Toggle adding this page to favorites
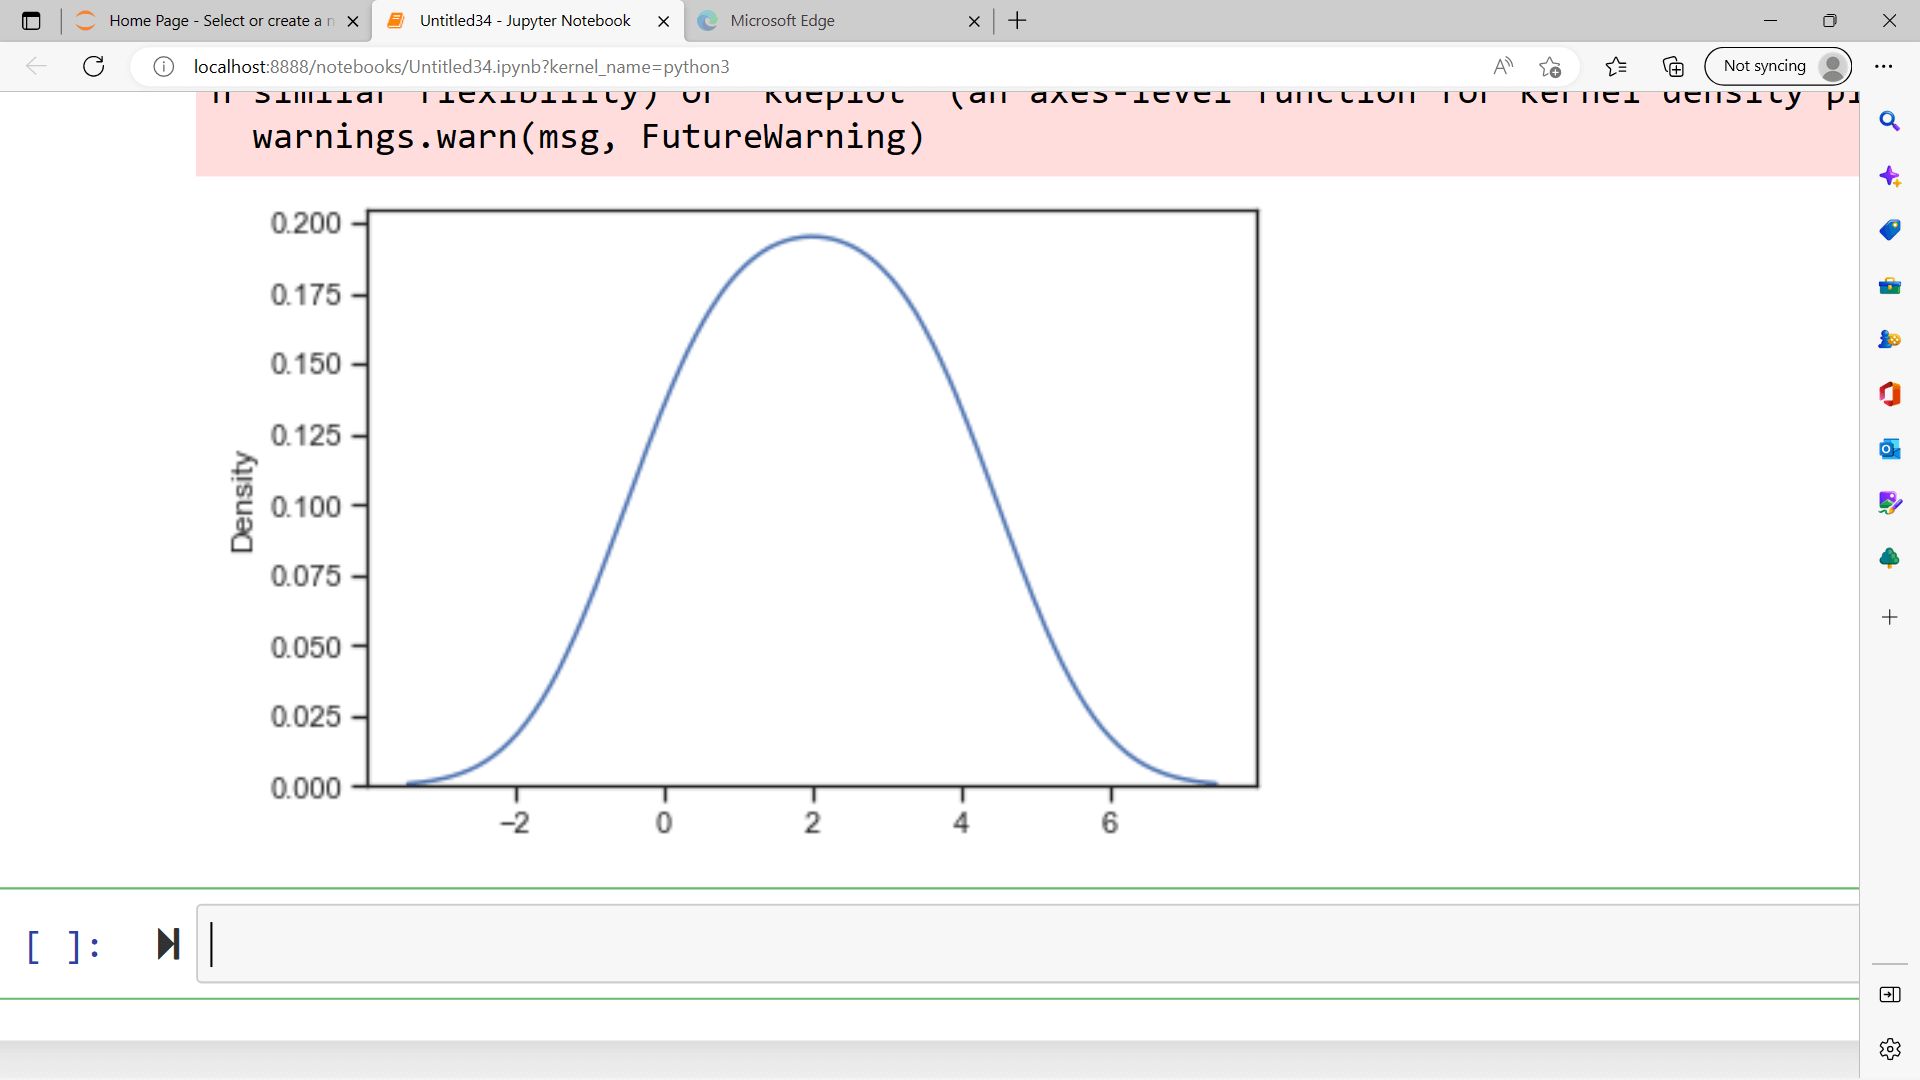Screen dimensions: 1920x1080 coord(1551,67)
